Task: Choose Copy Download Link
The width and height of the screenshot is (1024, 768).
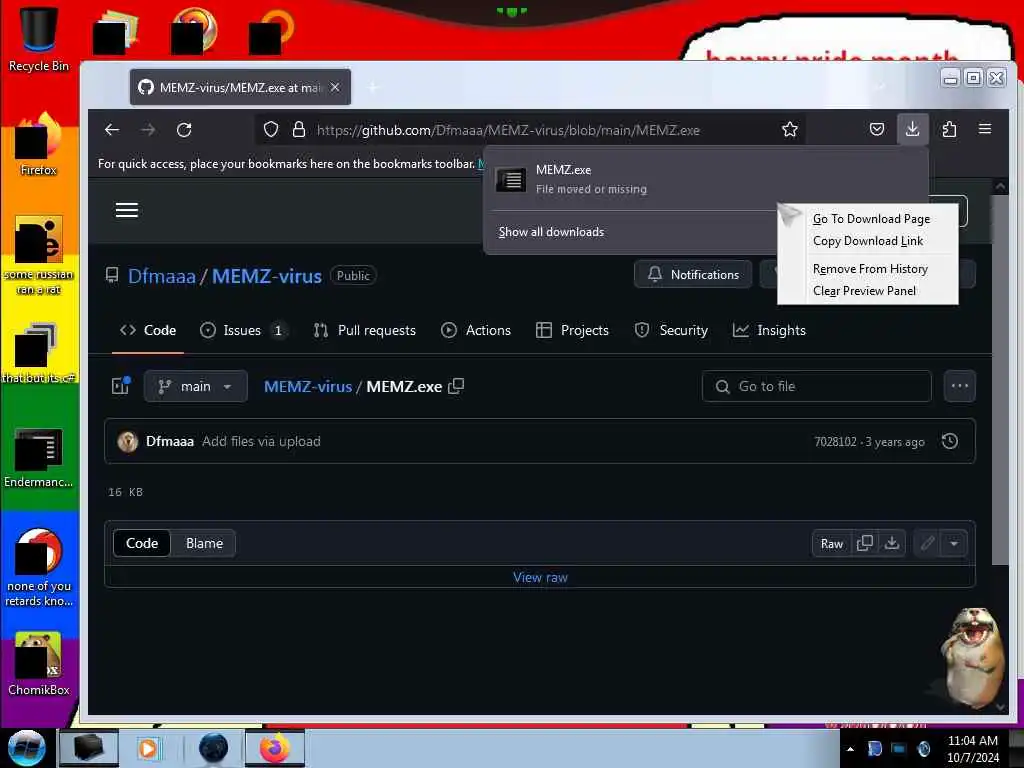Action: click(x=867, y=241)
